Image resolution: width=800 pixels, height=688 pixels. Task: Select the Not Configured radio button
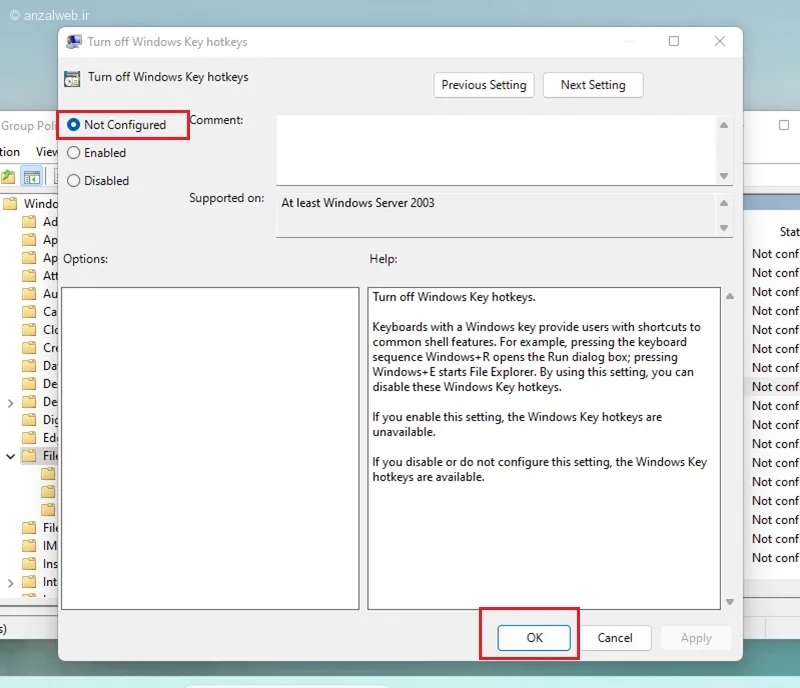(73, 125)
